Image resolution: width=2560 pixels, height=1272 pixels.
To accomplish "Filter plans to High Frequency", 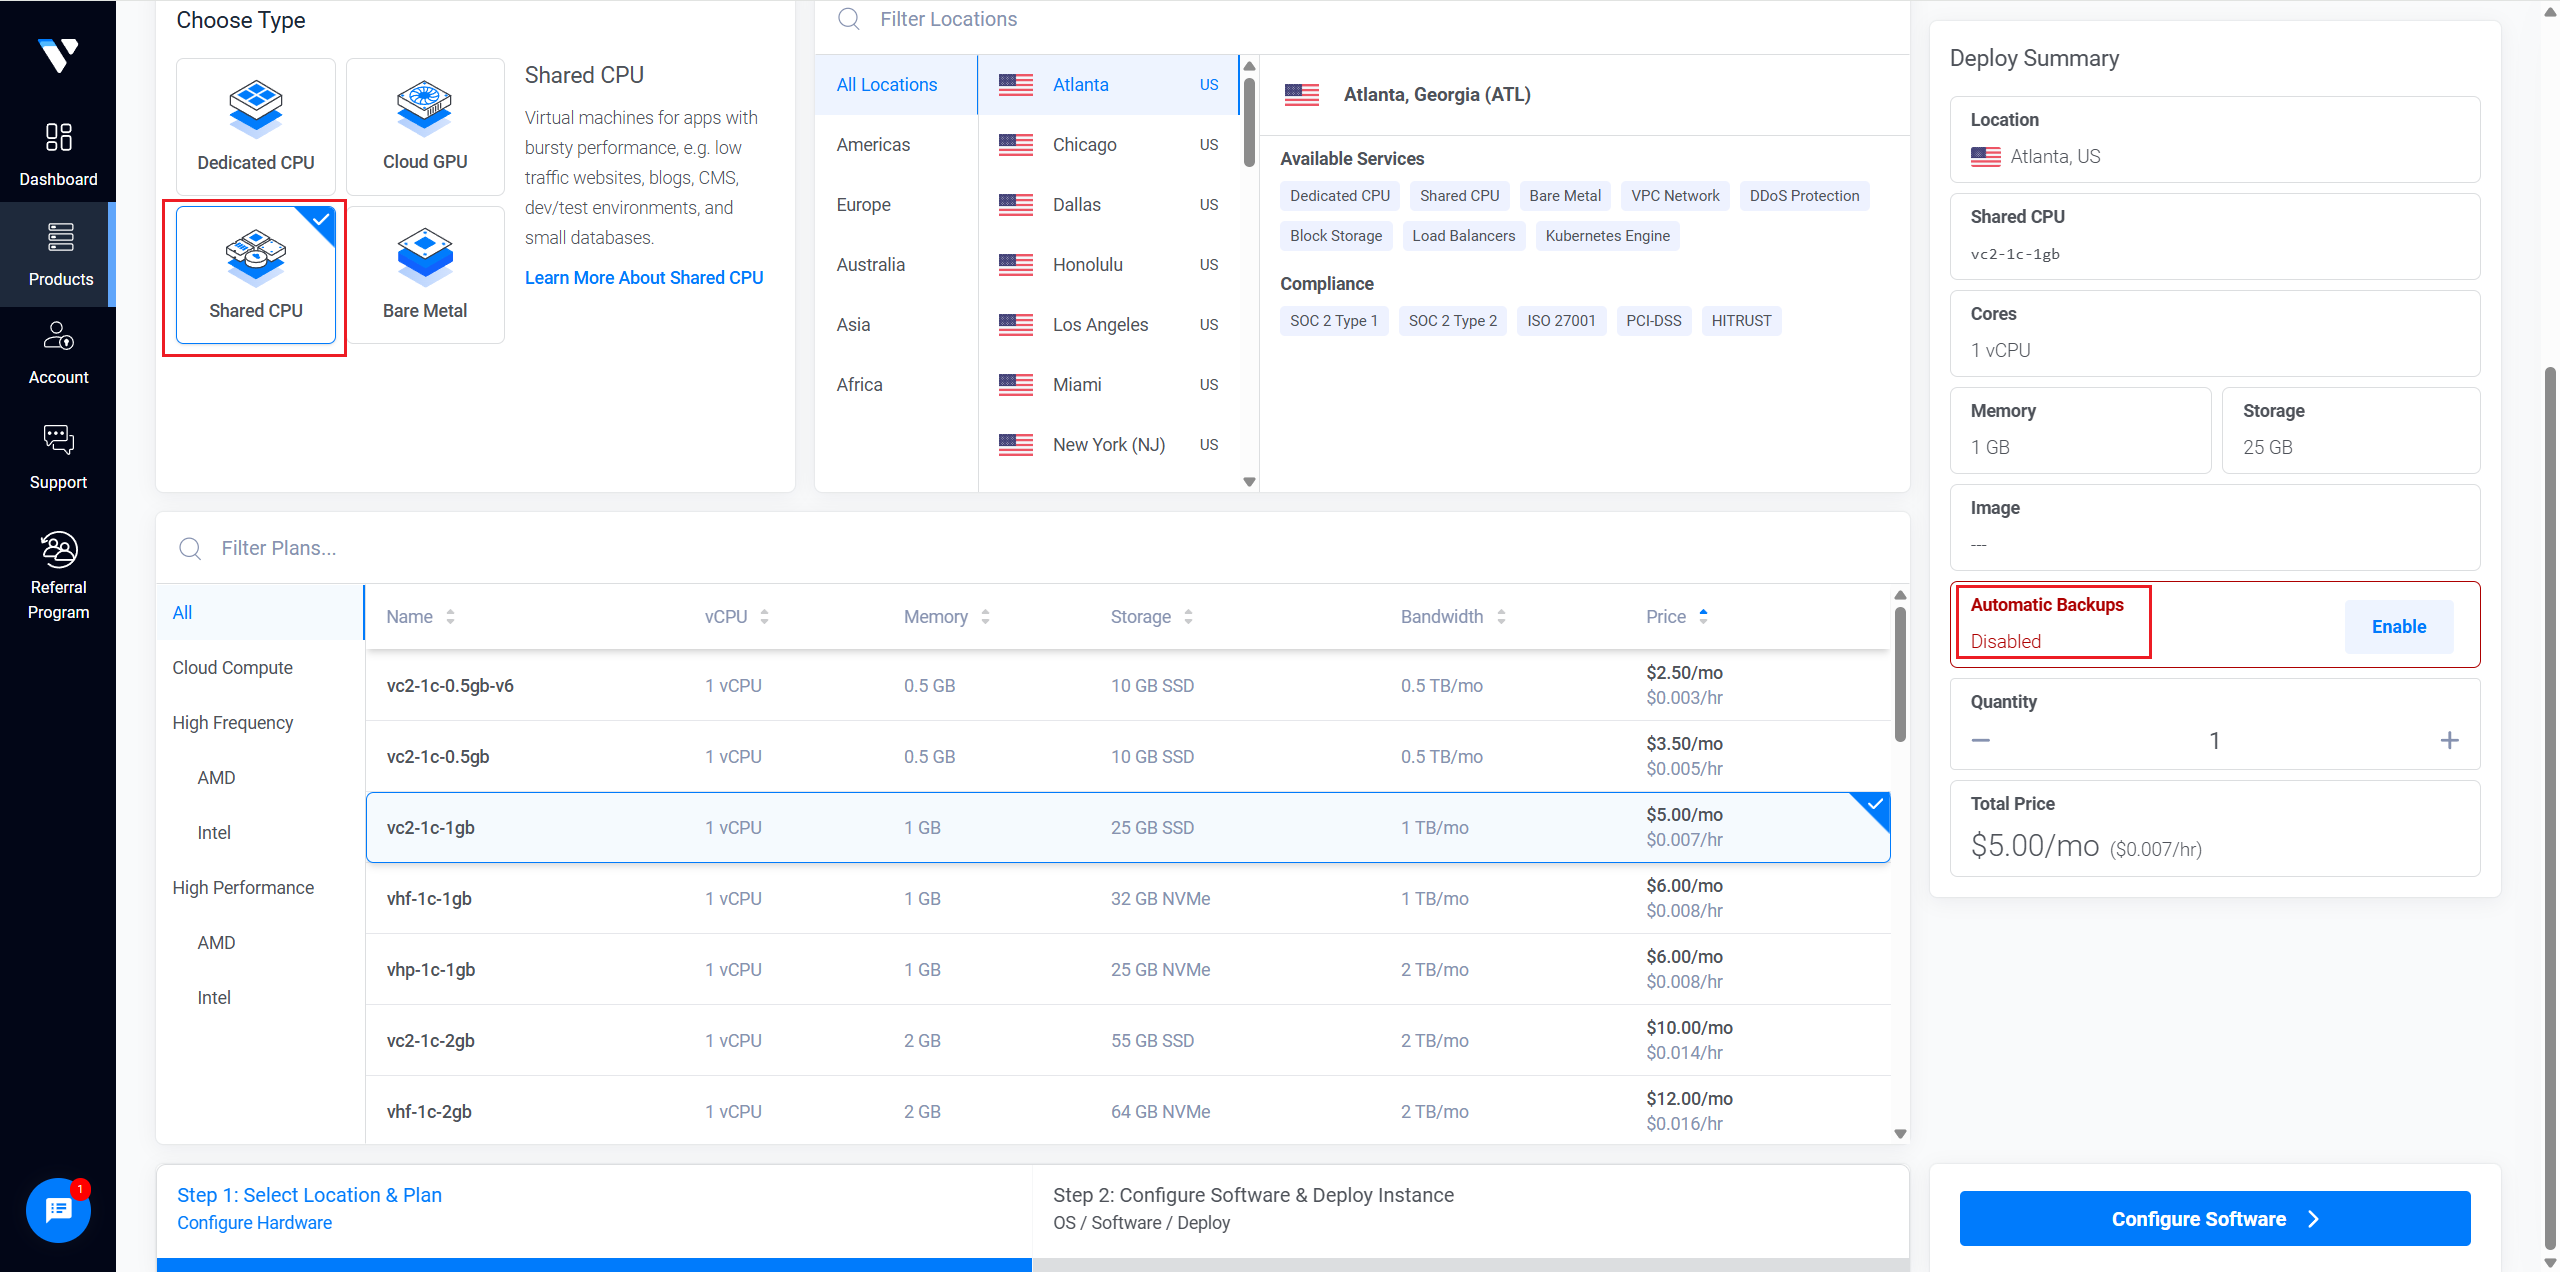I will tap(260, 723).
